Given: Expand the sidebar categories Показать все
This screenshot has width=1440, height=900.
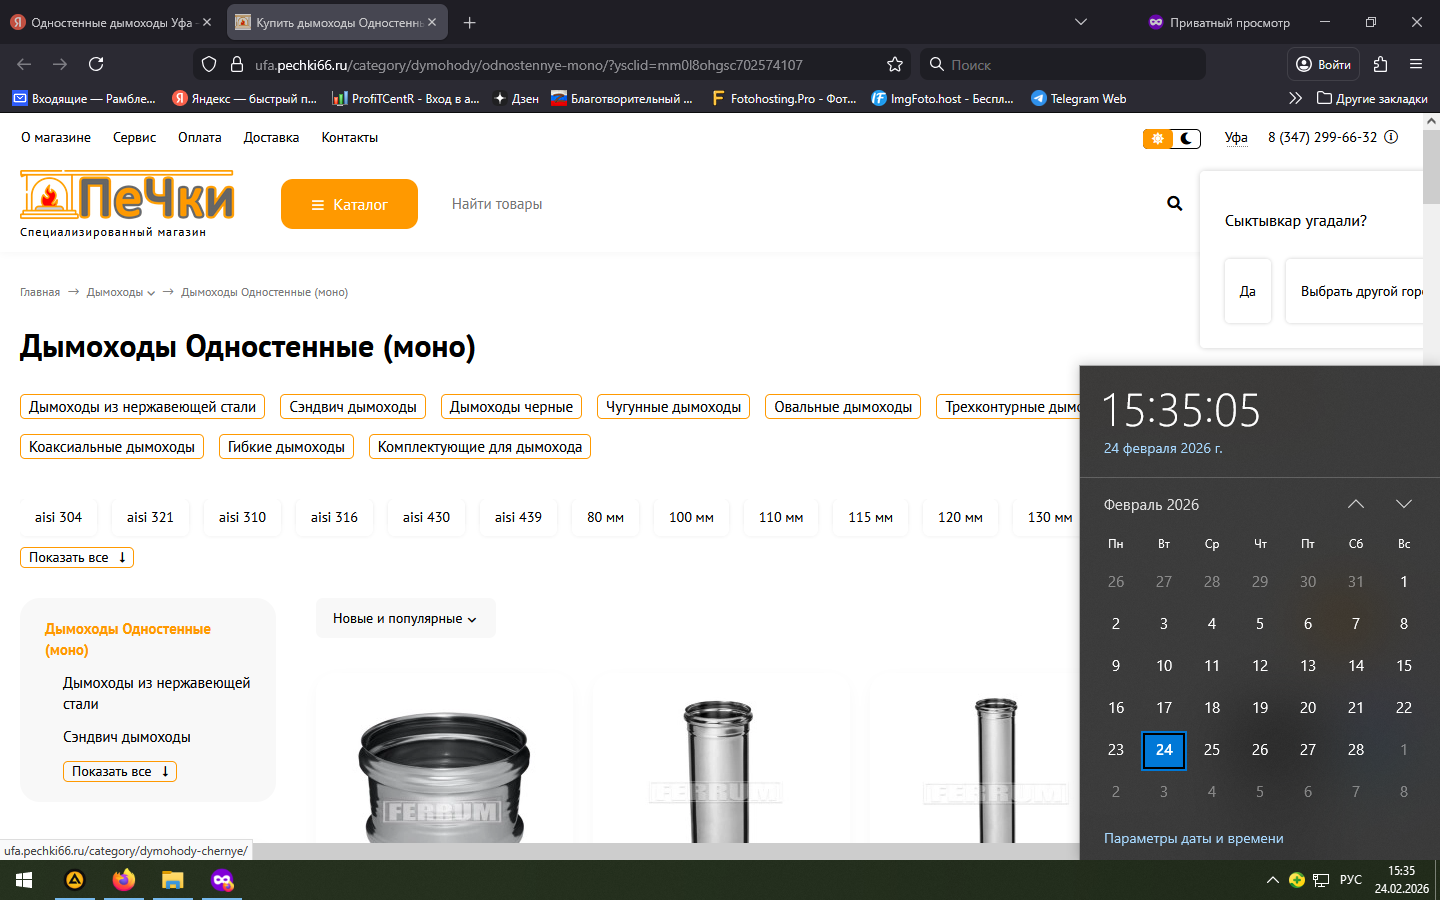Looking at the screenshot, I should 120,772.
